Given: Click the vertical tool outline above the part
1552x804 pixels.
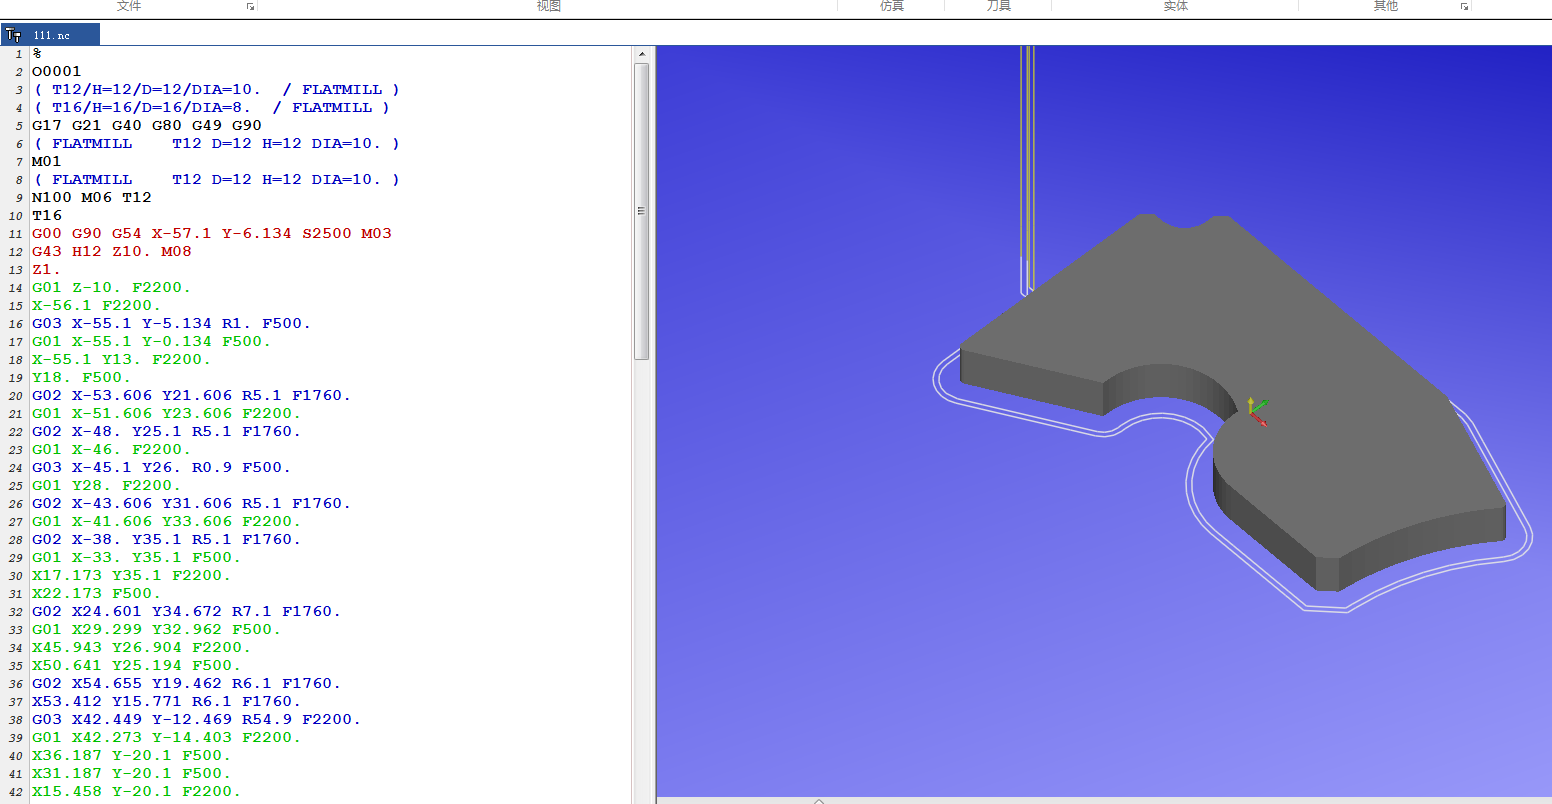Looking at the screenshot, I should [1027, 170].
